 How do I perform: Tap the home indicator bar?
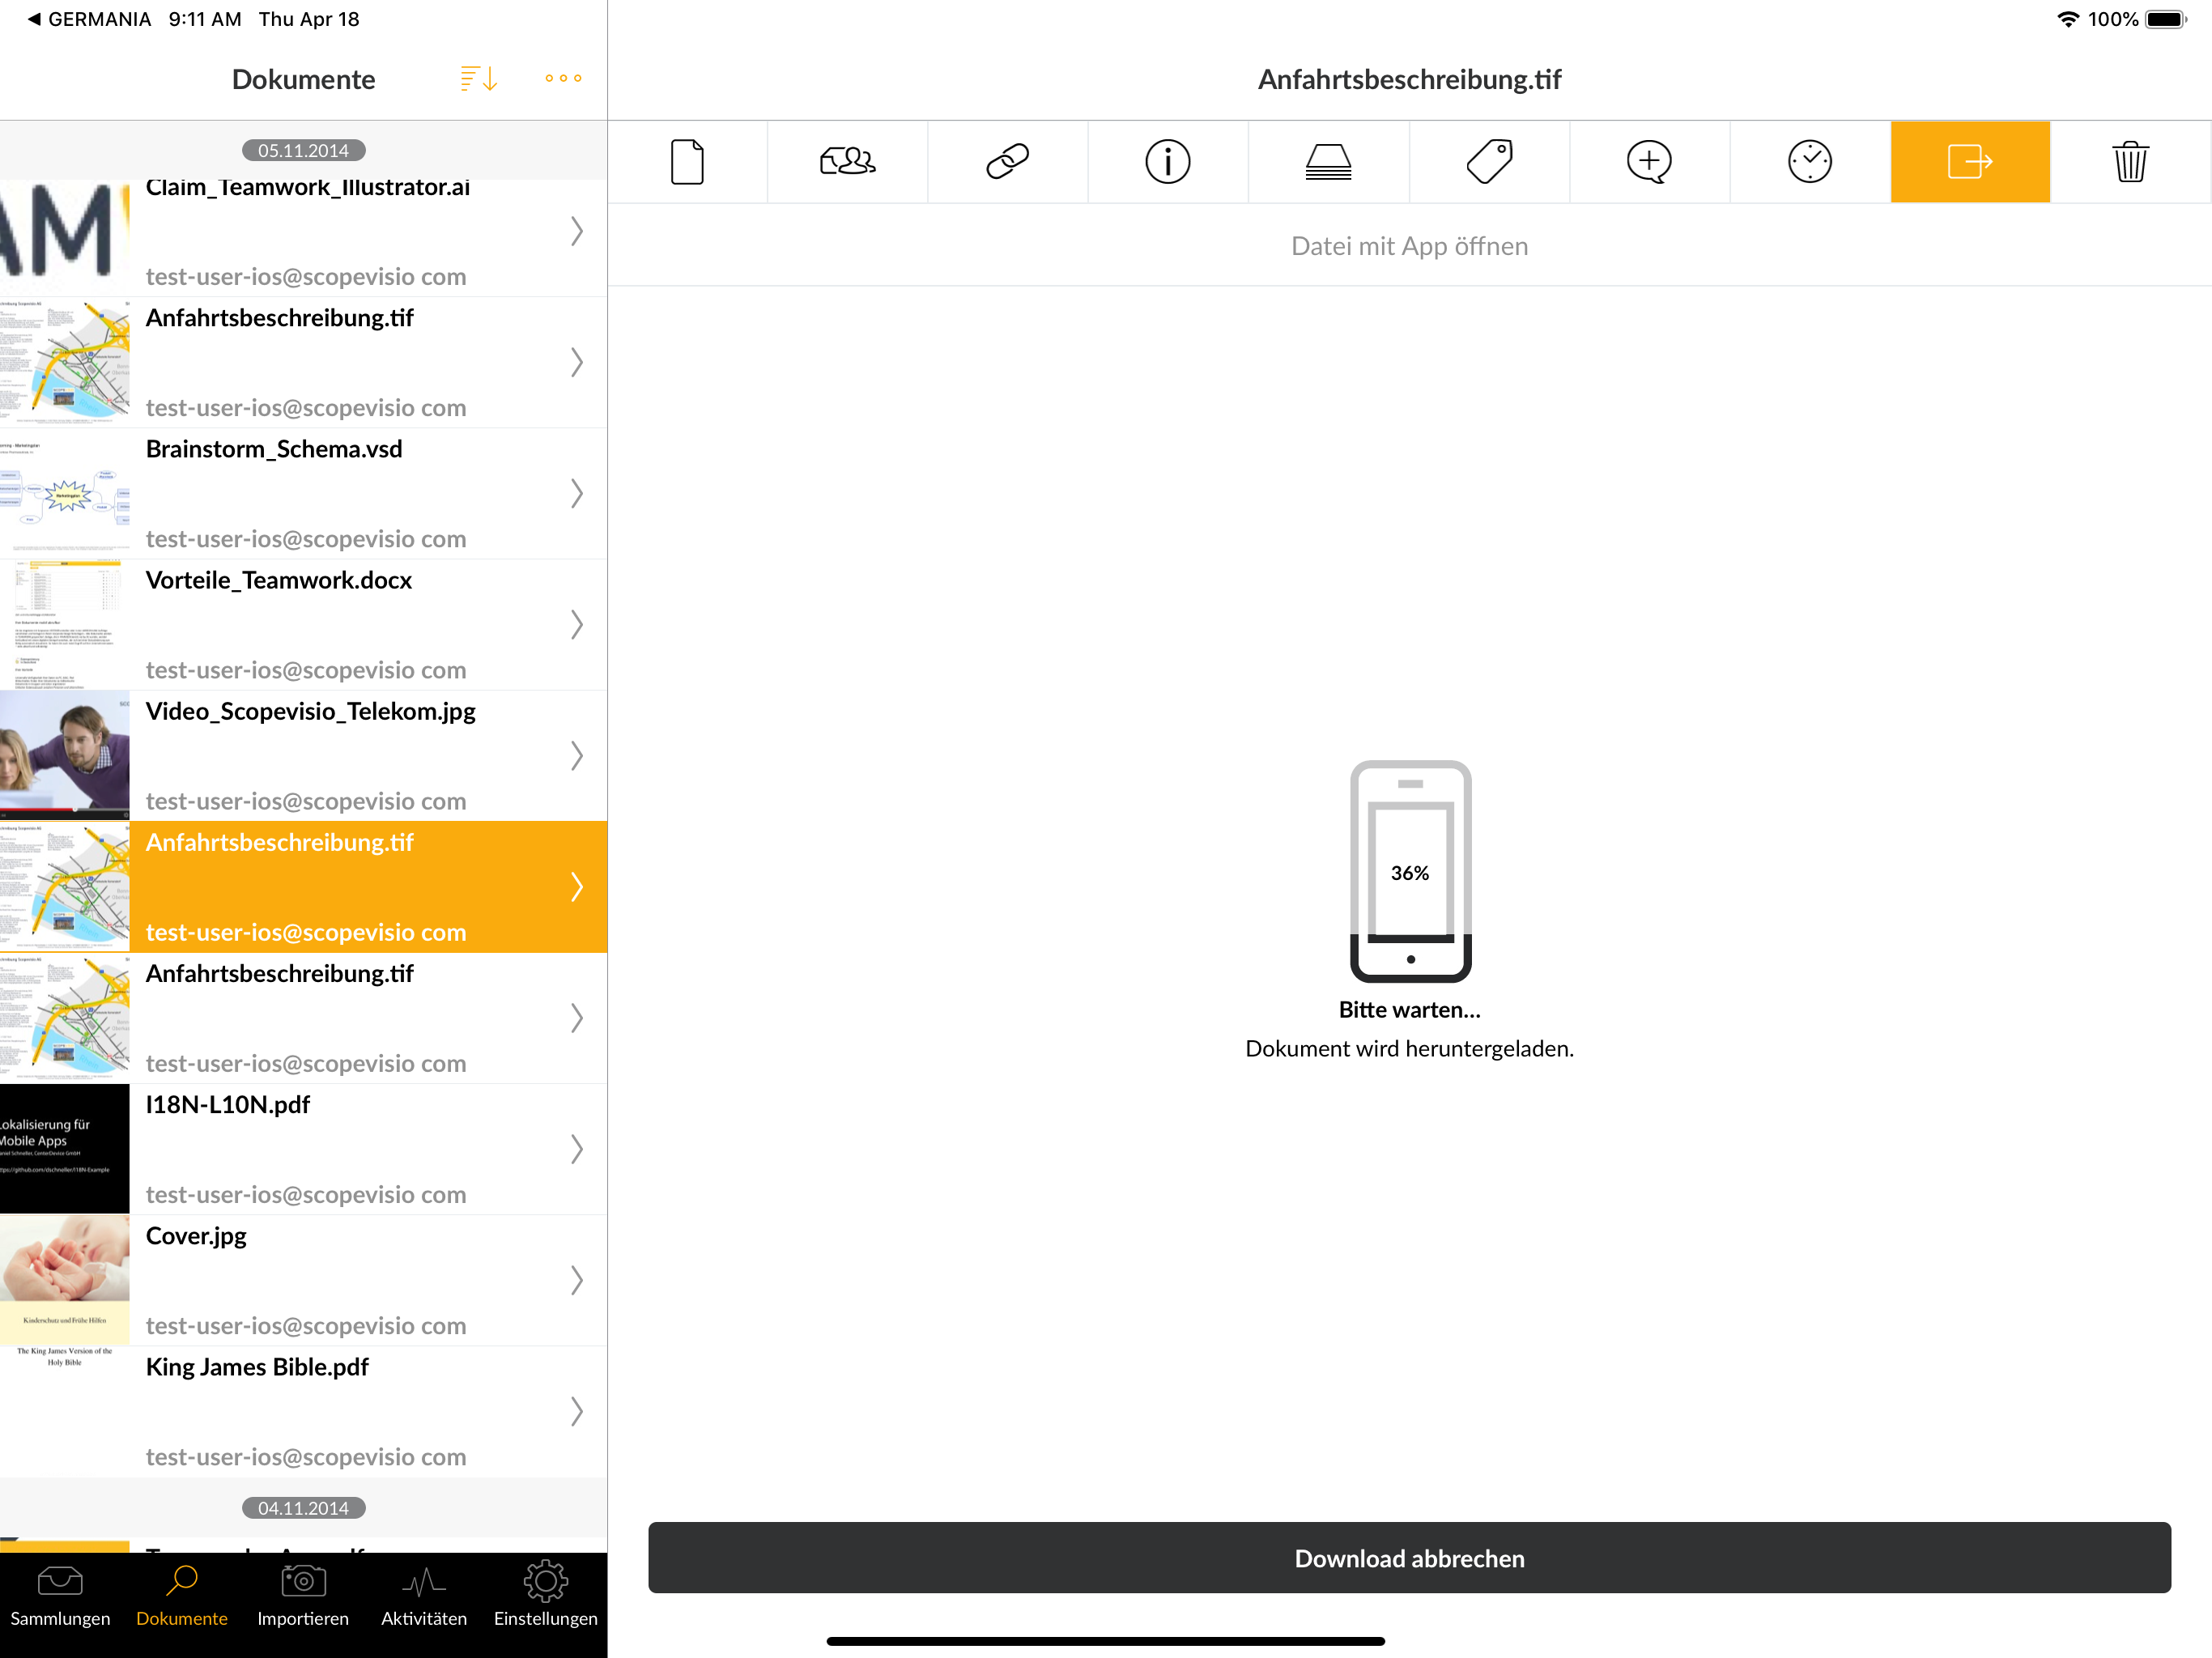tap(1105, 1641)
